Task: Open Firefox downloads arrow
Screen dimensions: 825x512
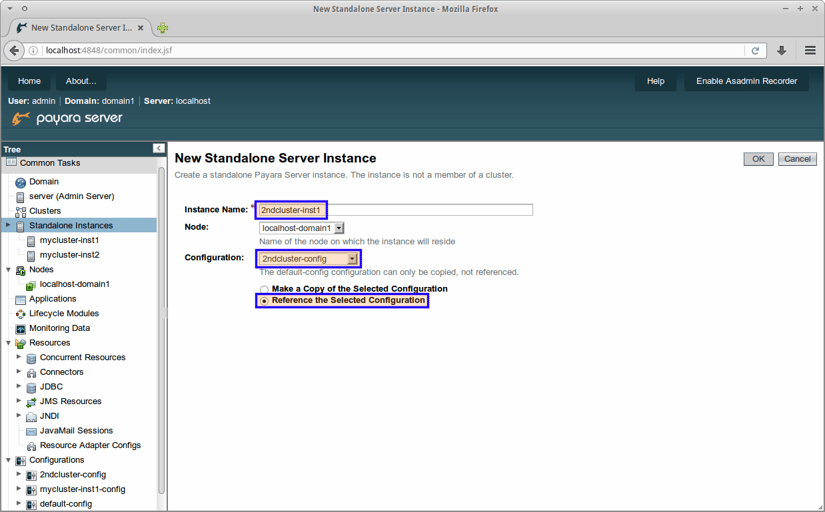Action: coord(782,51)
